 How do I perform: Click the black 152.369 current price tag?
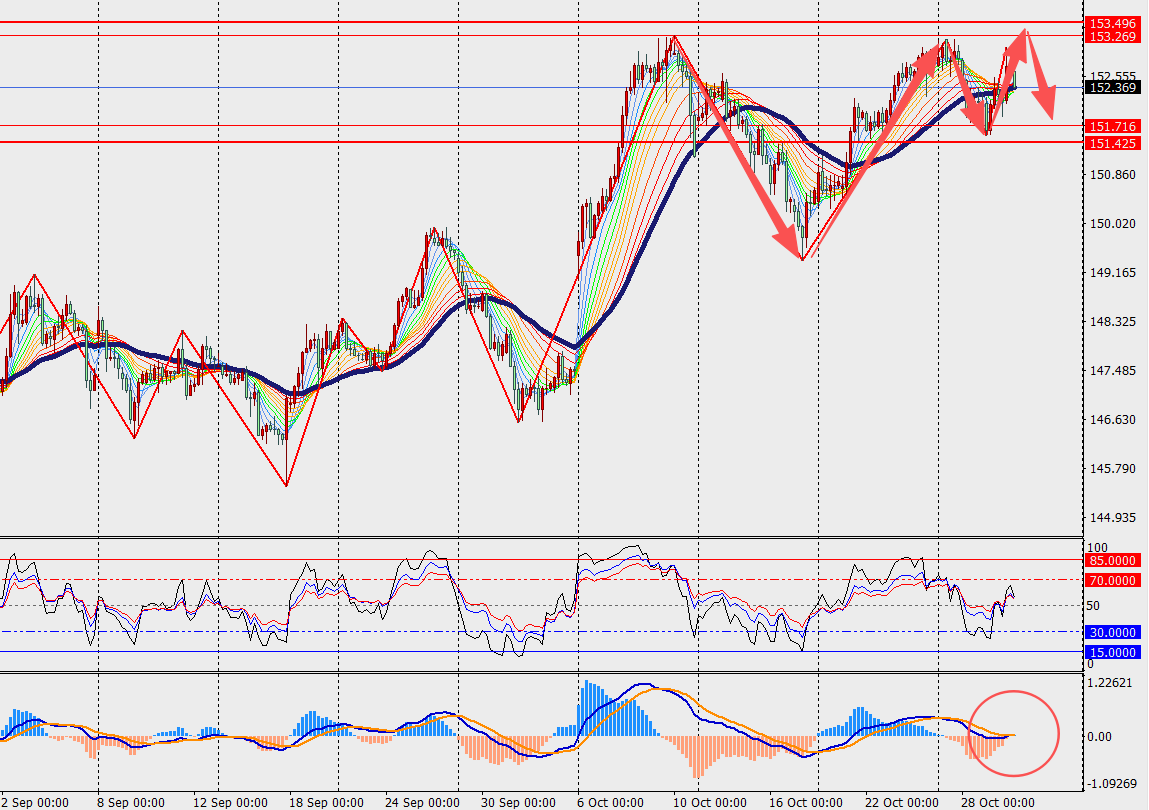click(x=1112, y=88)
